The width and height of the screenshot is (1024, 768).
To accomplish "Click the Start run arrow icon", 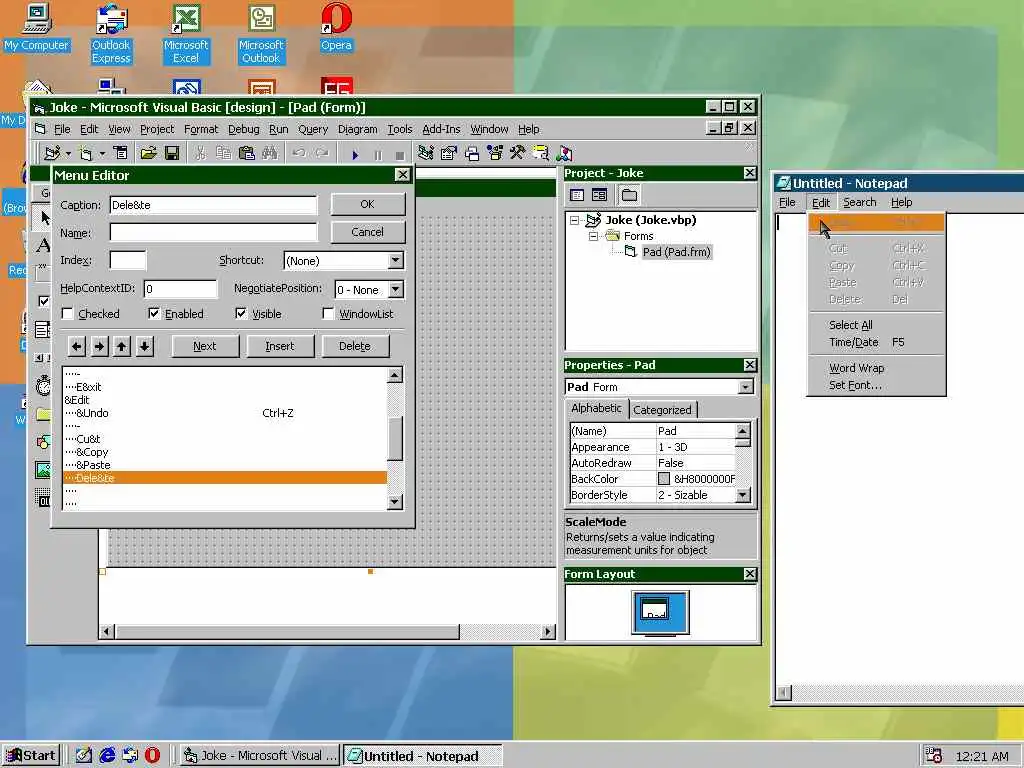I will click(355, 155).
